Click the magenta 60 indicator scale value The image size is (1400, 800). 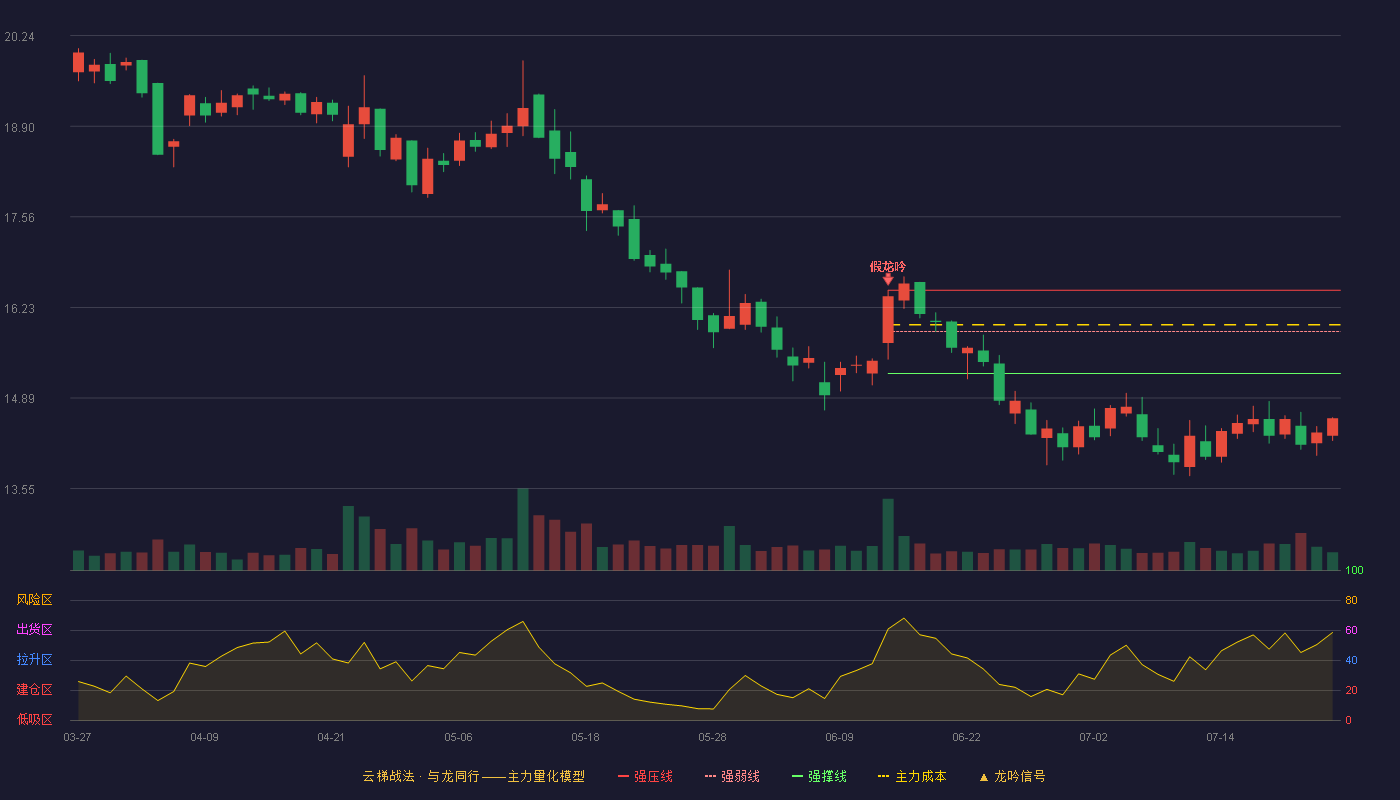(1351, 630)
